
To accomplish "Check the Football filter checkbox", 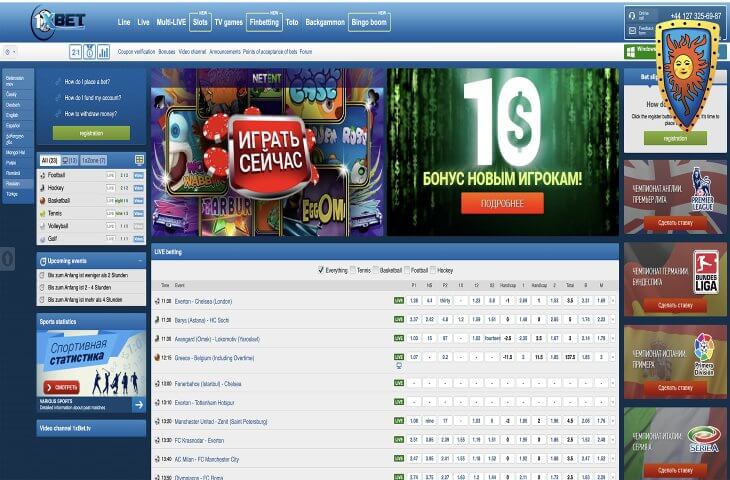I will (x=407, y=270).
